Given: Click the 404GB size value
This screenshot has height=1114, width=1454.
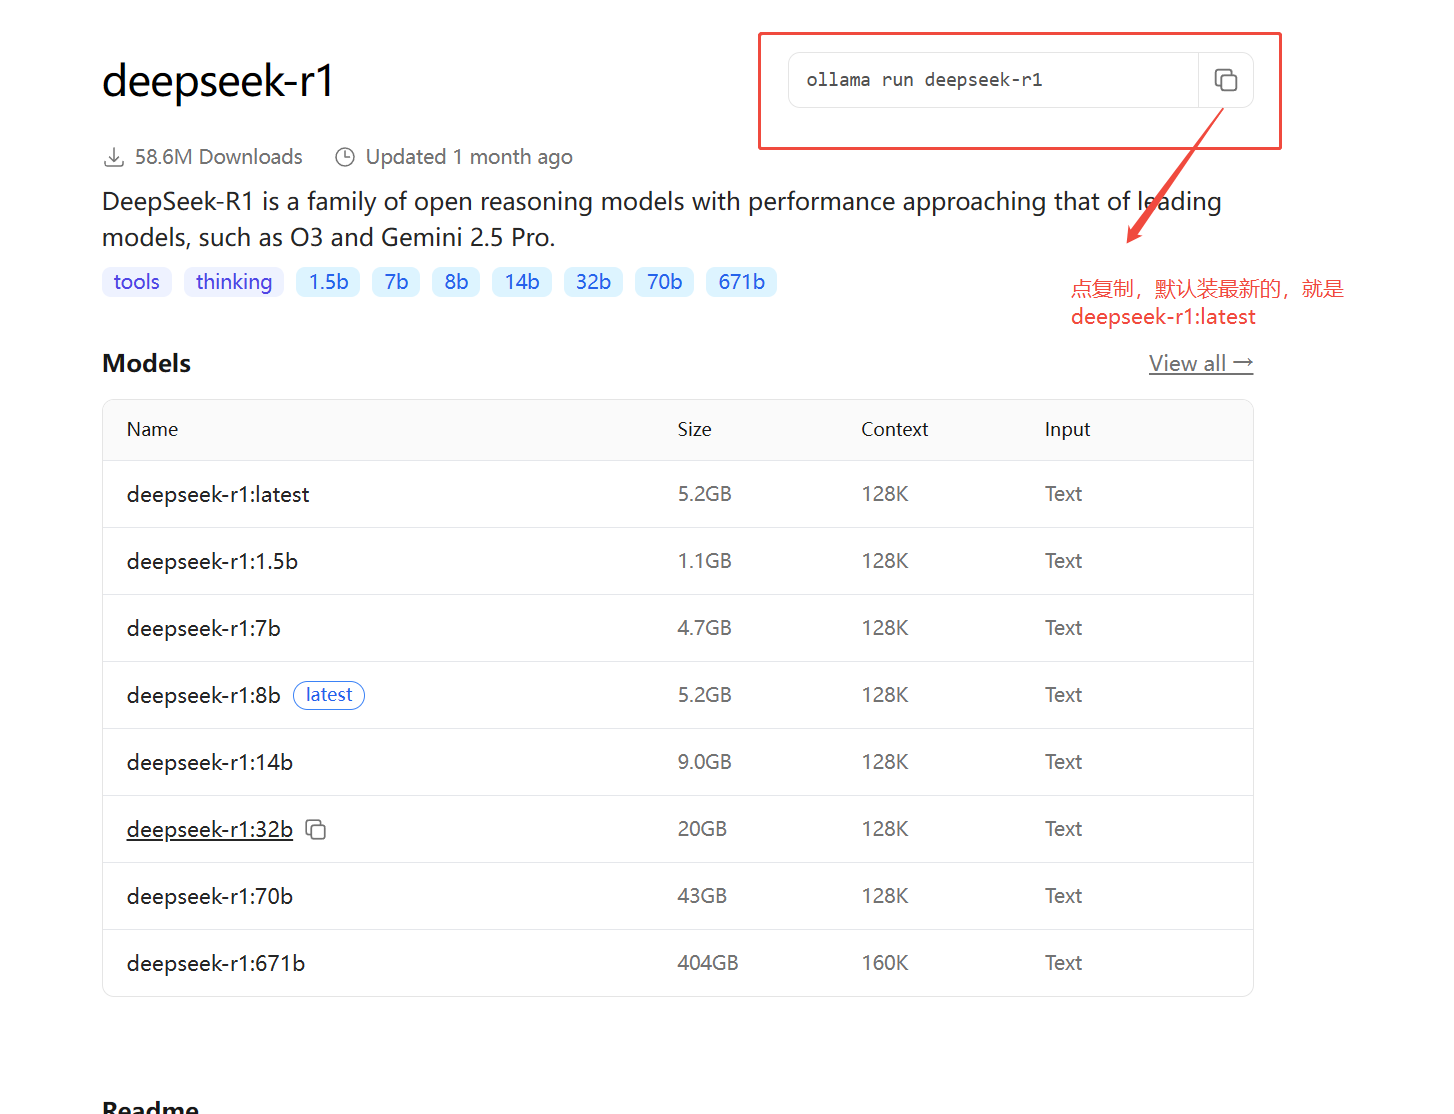Looking at the screenshot, I should [707, 963].
